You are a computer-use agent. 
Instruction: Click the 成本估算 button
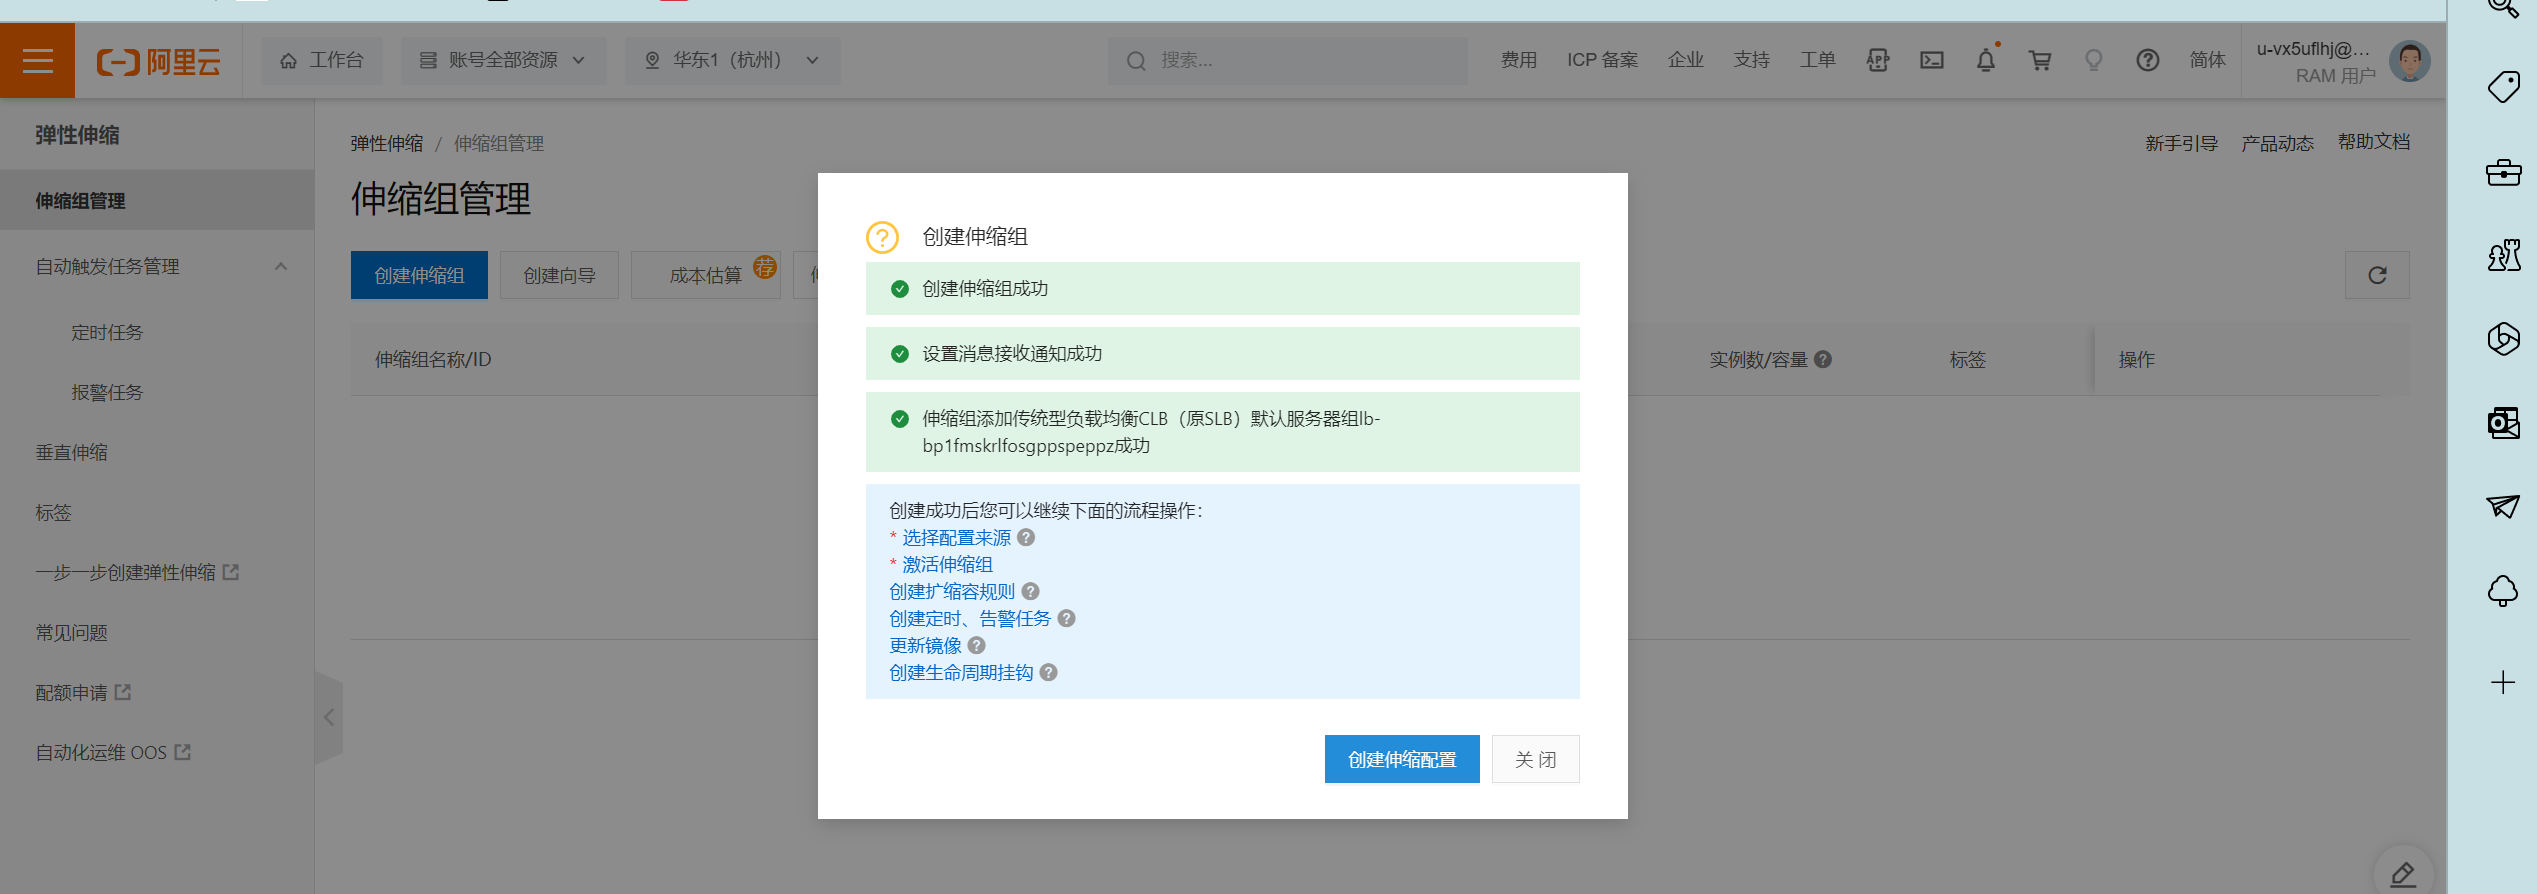705,275
